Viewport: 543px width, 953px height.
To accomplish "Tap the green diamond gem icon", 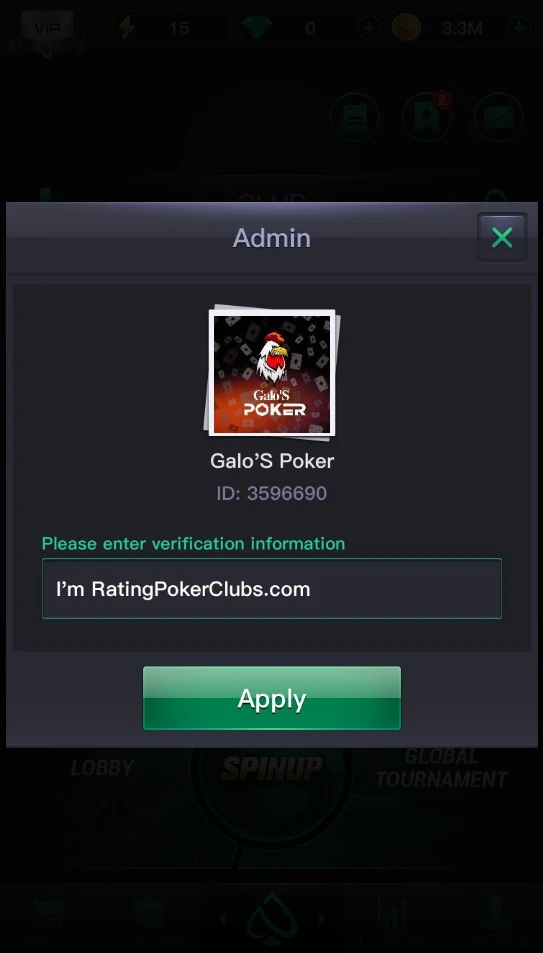I will [x=256, y=27].
